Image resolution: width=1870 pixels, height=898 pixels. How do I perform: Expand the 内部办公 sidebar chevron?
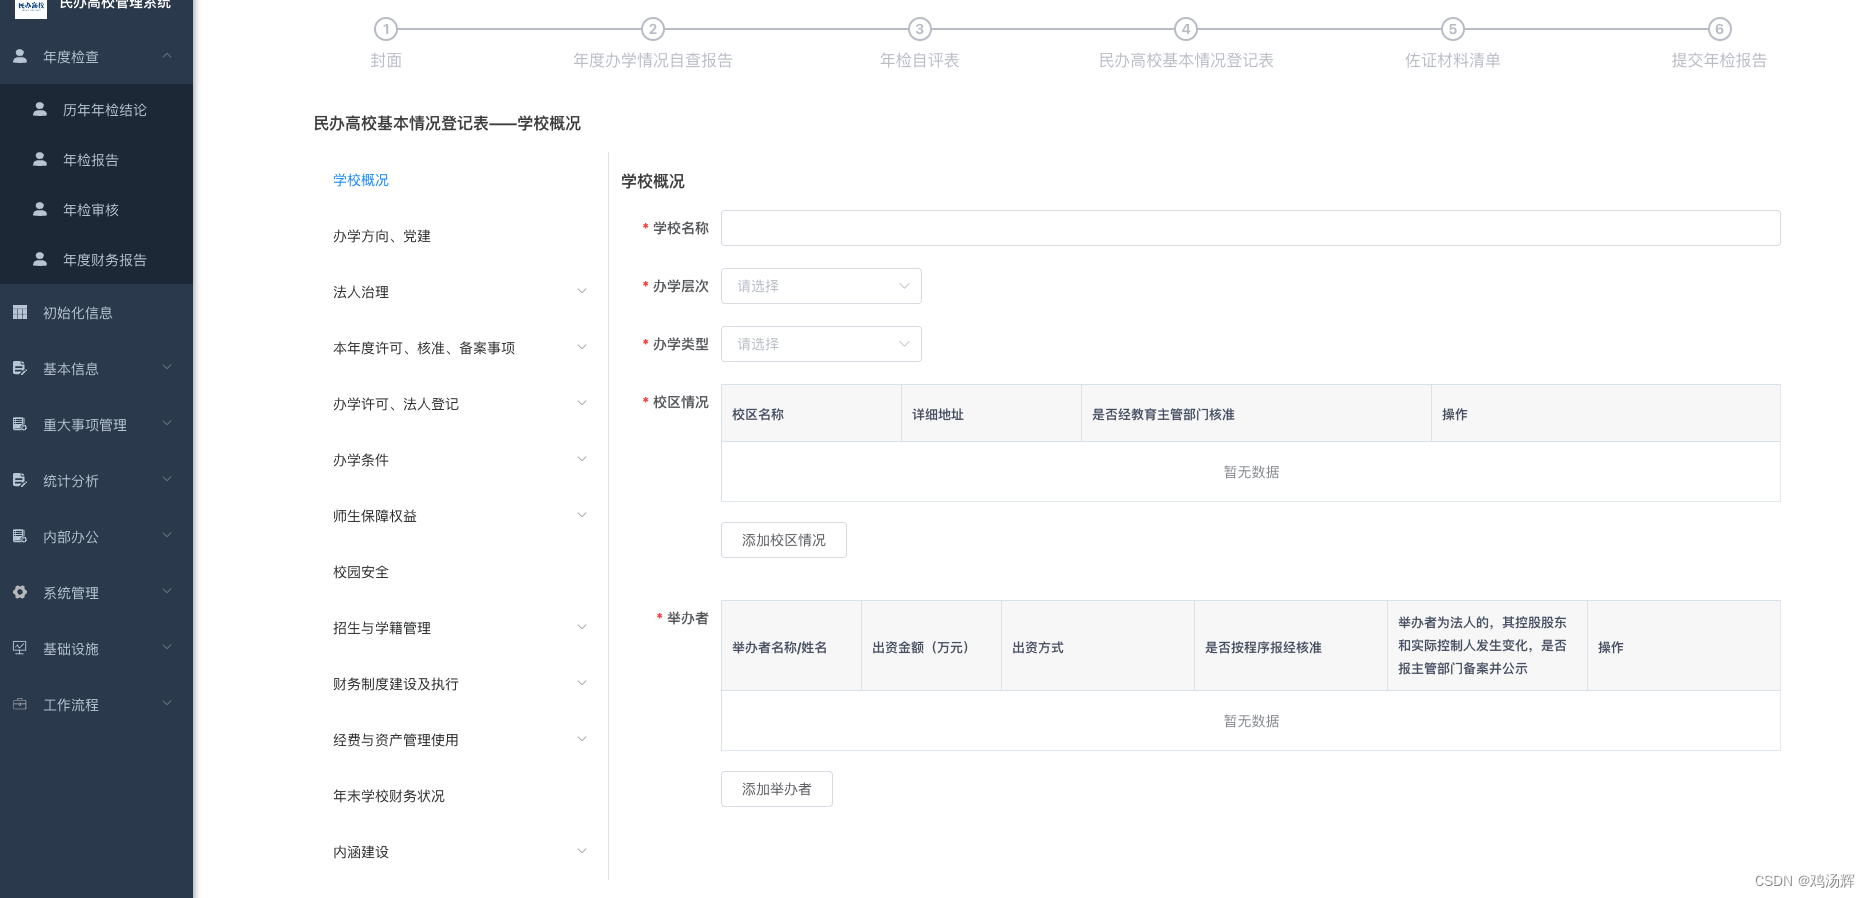pos(167,536)
